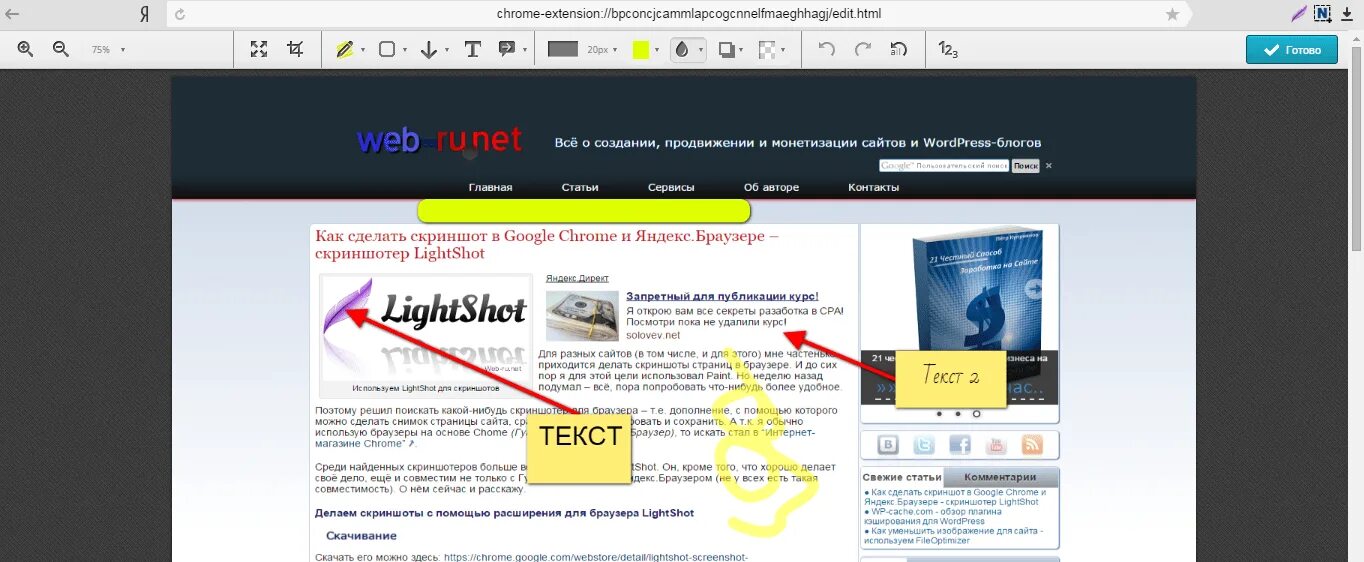Expand the note tool options dropdown
The height and width of the screenshot is (562, 1364).
tap(524, 50)
